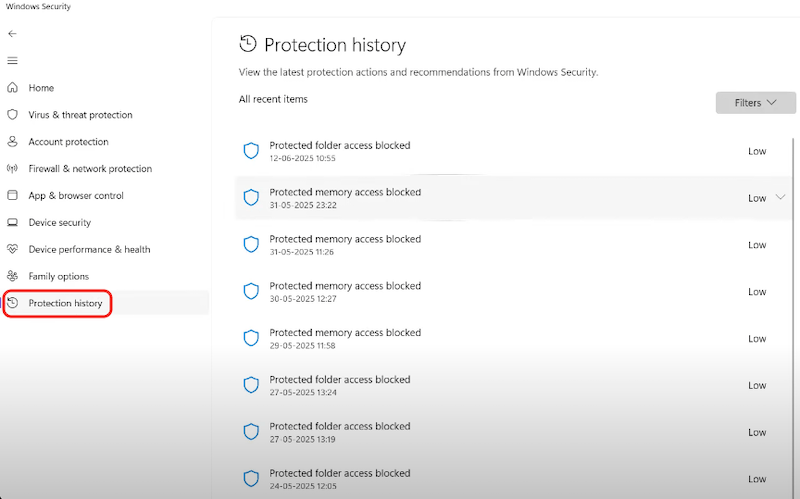The height and width of the screenshot is (499, 800).
Task: Open the 30-05-2025 12:27 memory access entry
Action: tap(345, 291)
